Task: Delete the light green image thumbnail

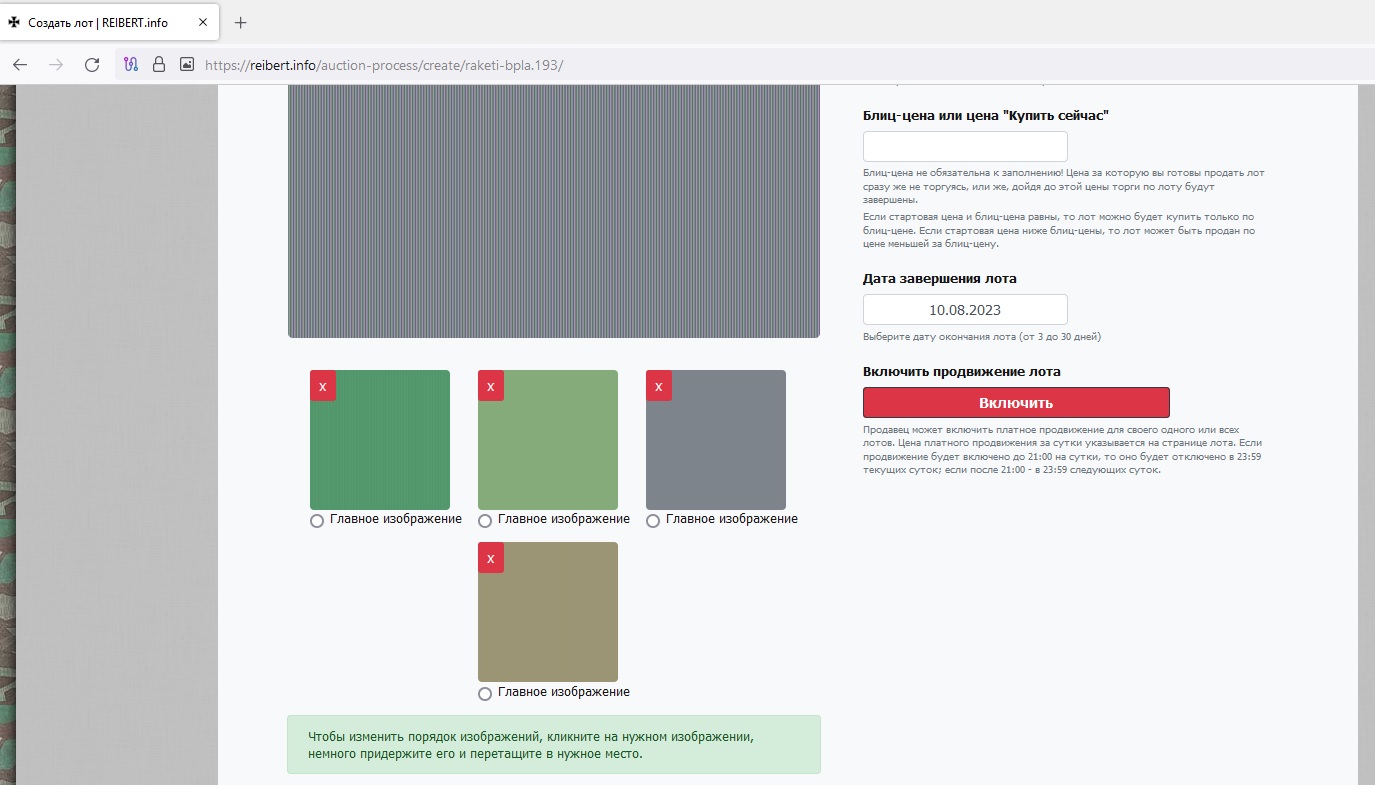Action: click(x=490, y=386)
